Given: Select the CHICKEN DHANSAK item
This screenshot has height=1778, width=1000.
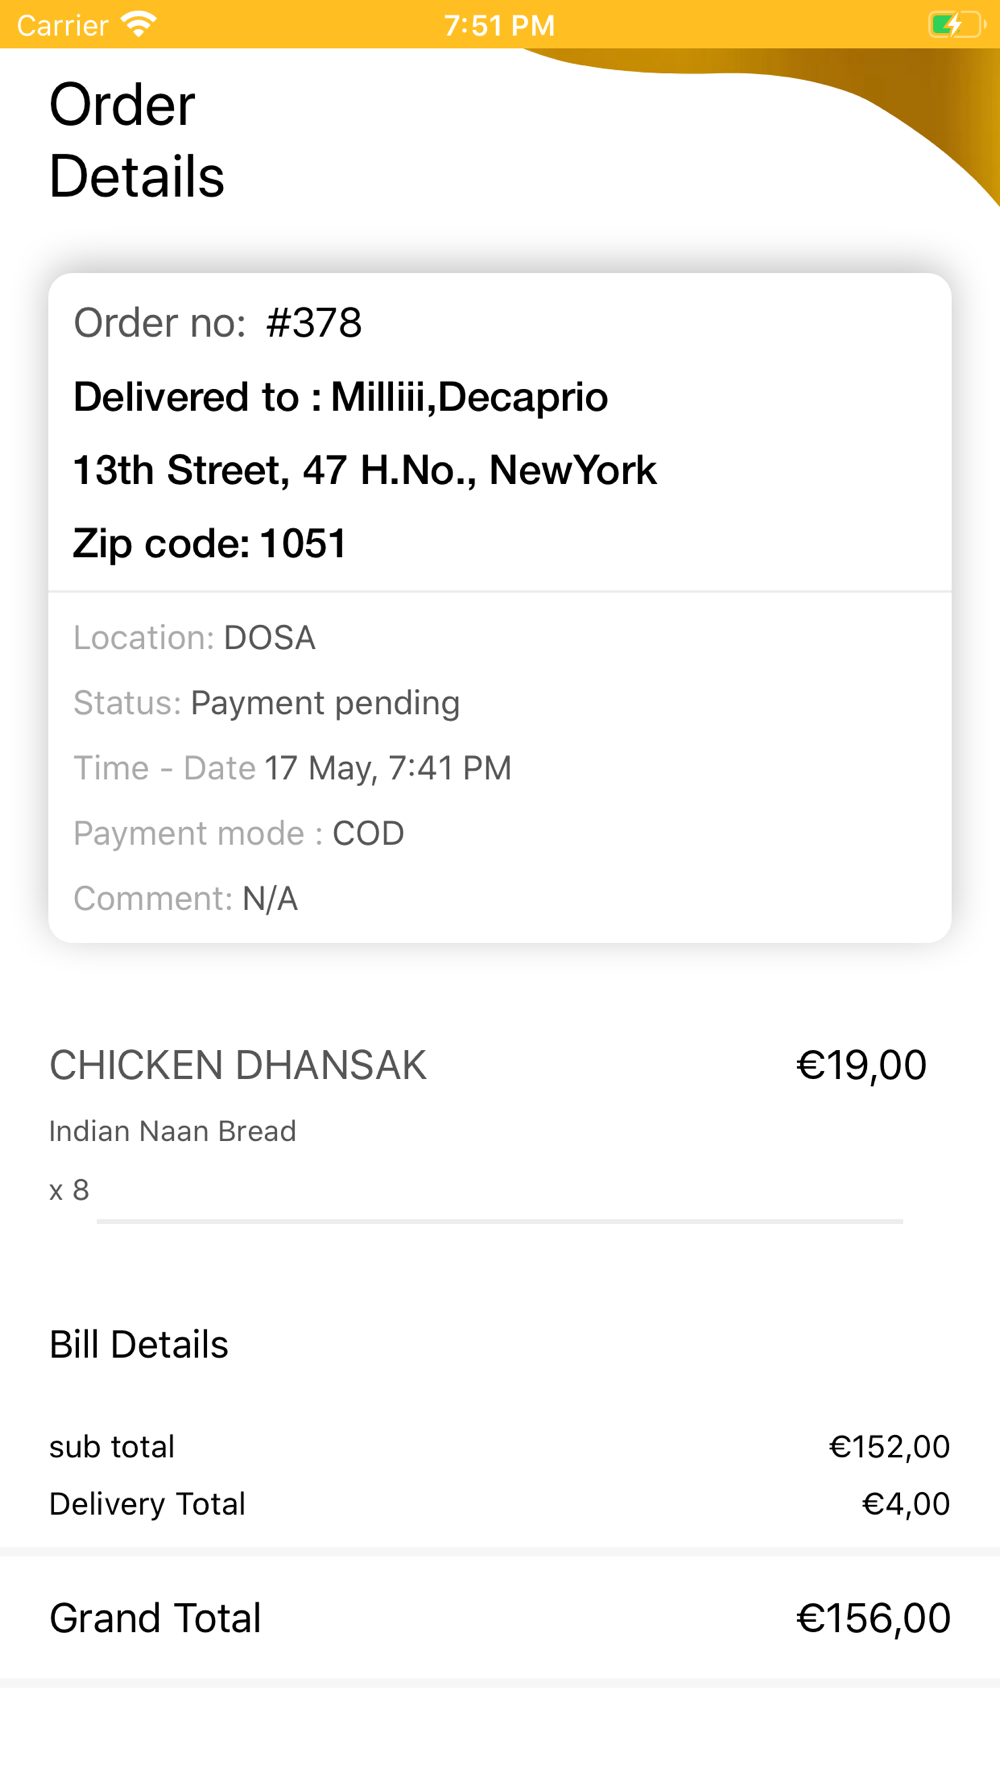Looking at the screenshot, I should pyautogui.click(x=238, y=1065).
